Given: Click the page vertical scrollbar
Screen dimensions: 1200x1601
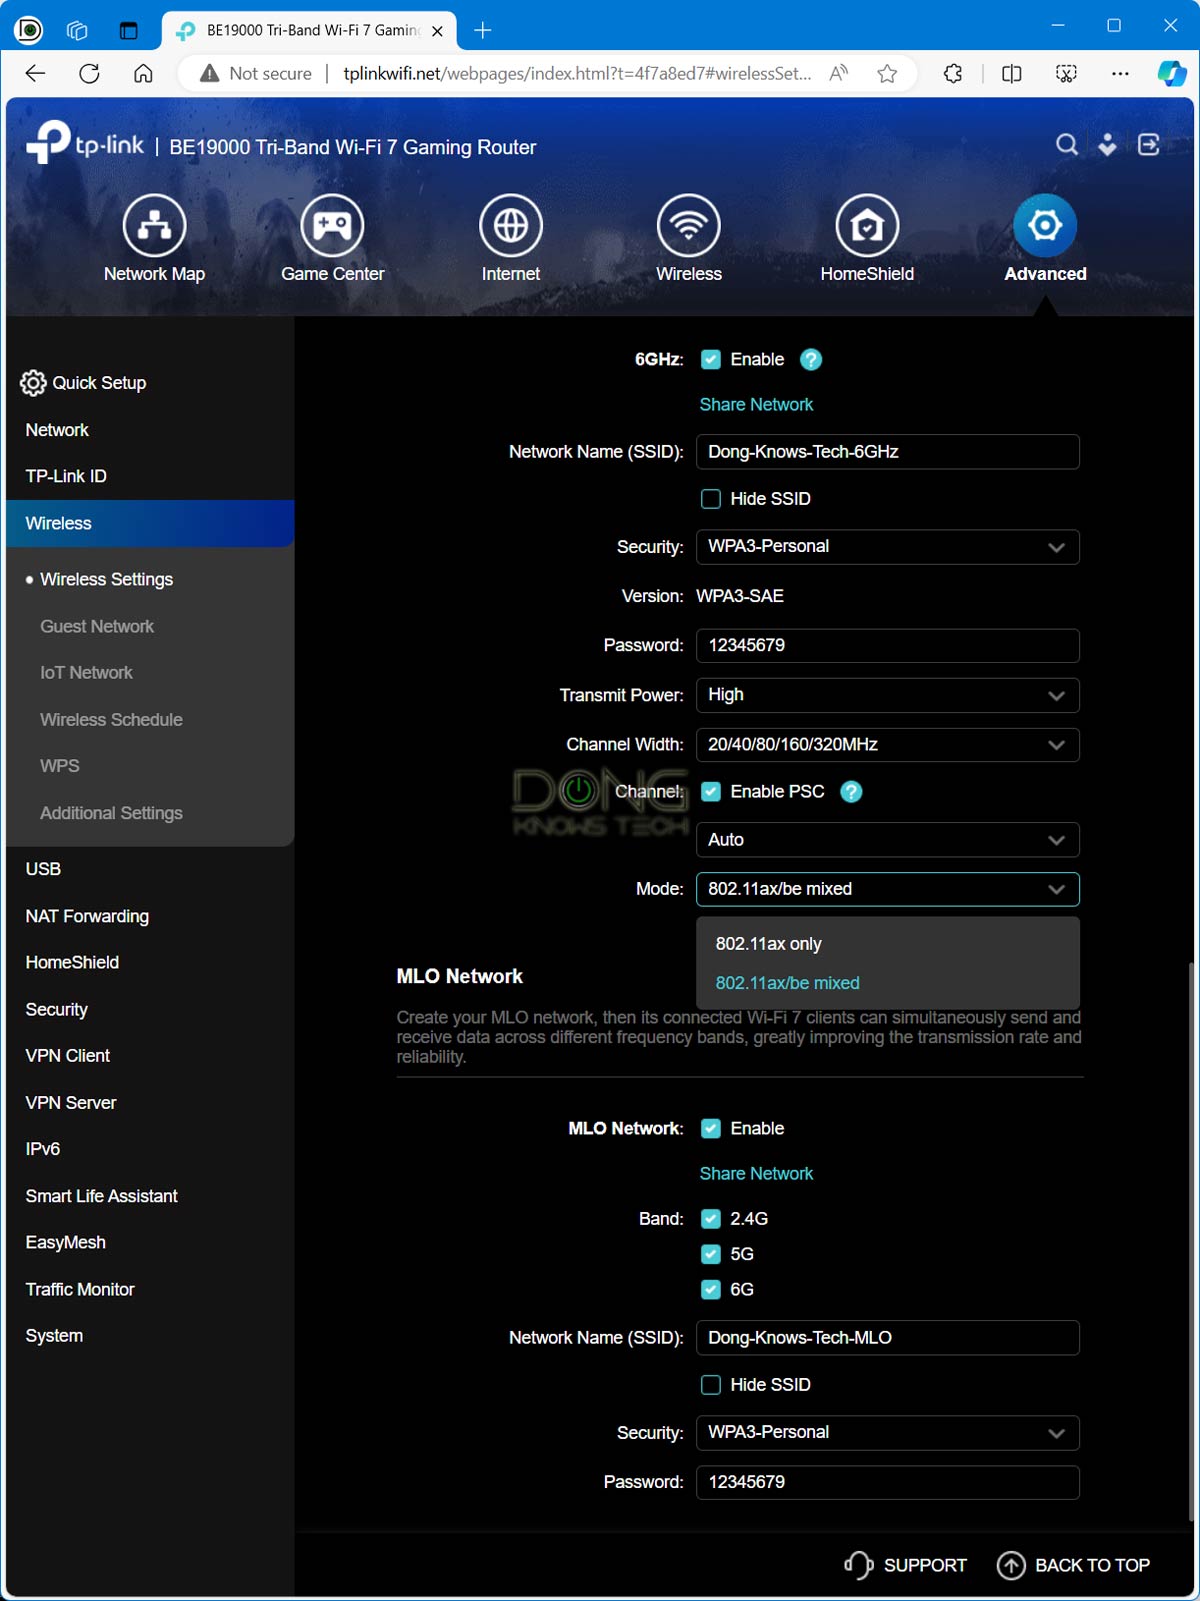Looking at the screenshot, I should [1190, 1240].
